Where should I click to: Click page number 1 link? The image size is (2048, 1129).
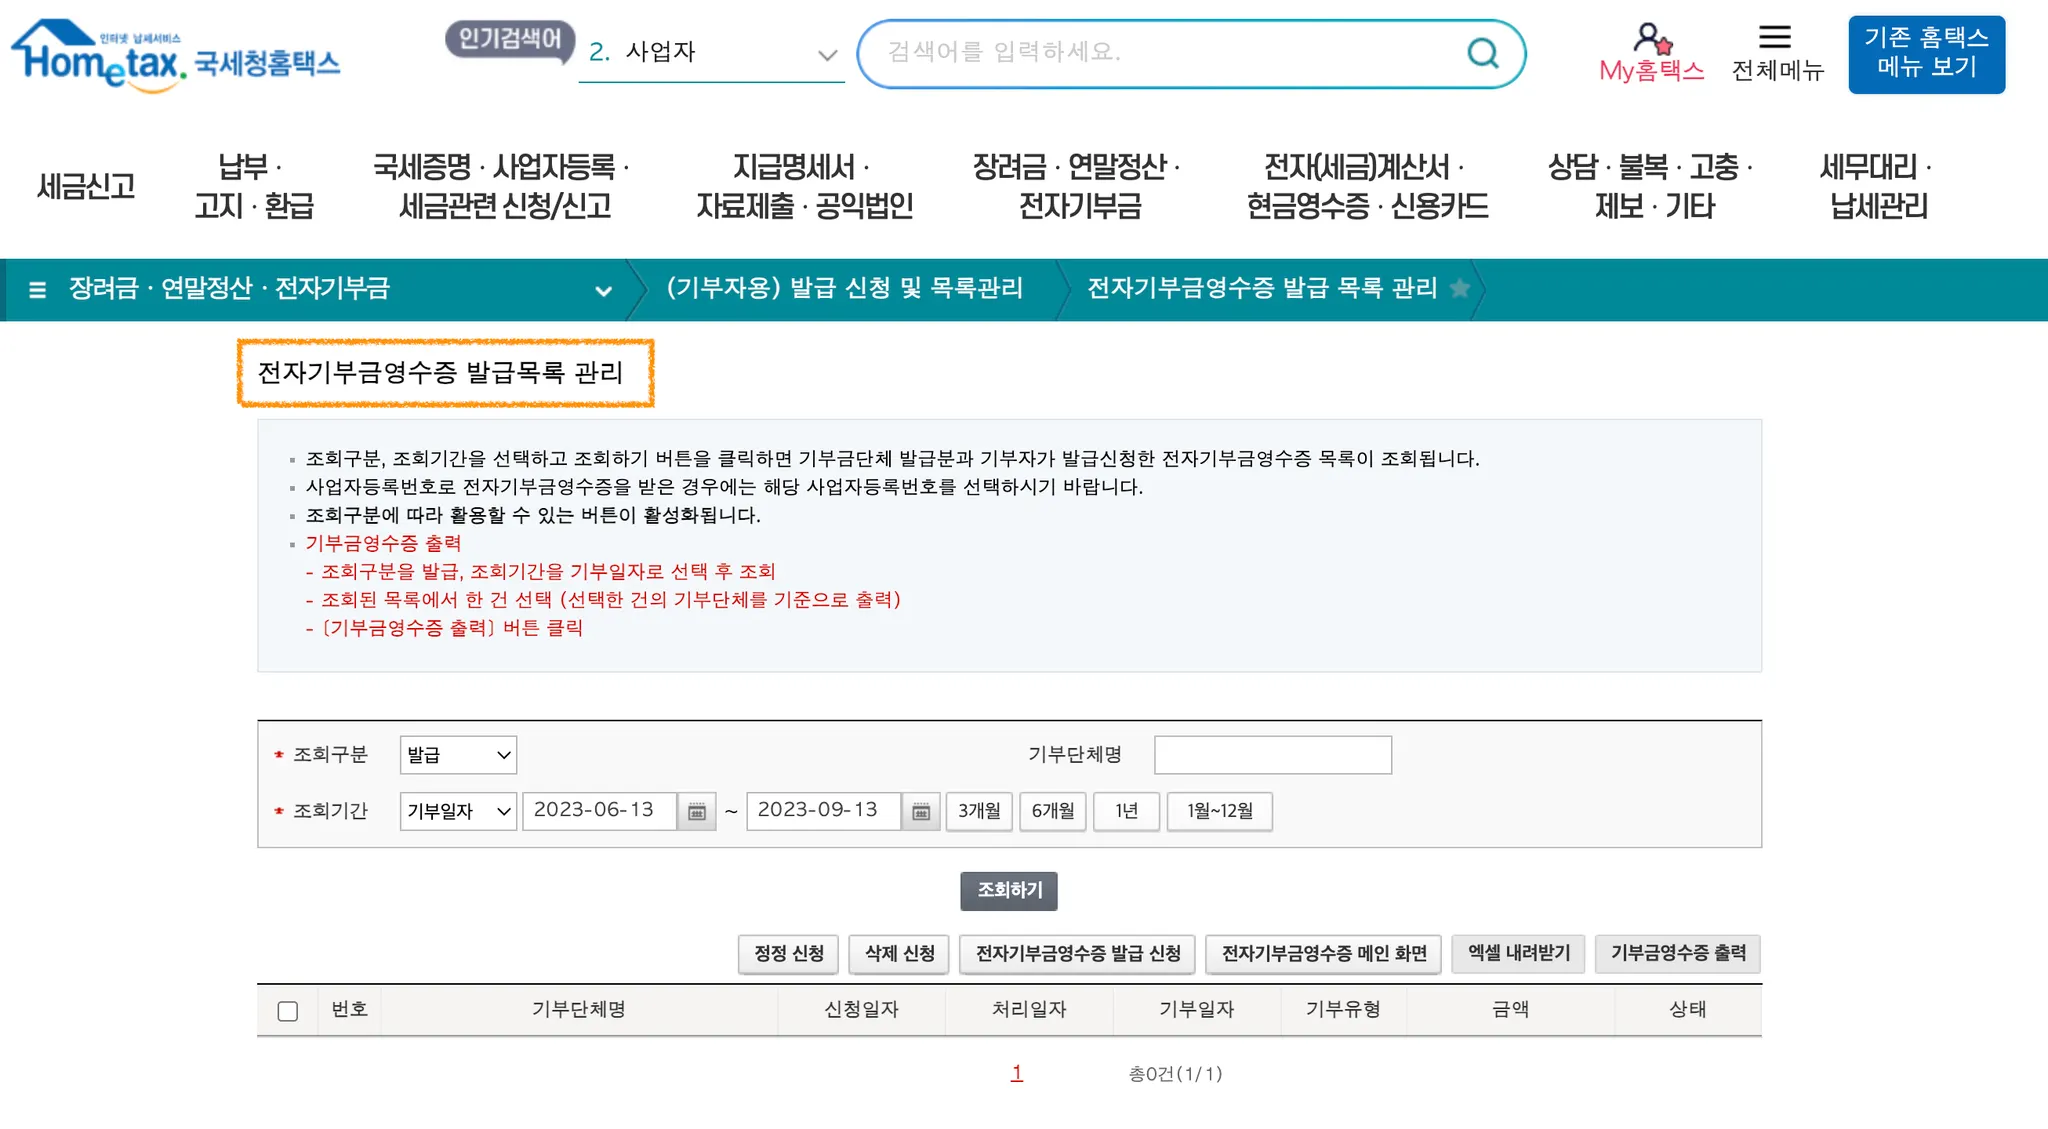1016,1073
